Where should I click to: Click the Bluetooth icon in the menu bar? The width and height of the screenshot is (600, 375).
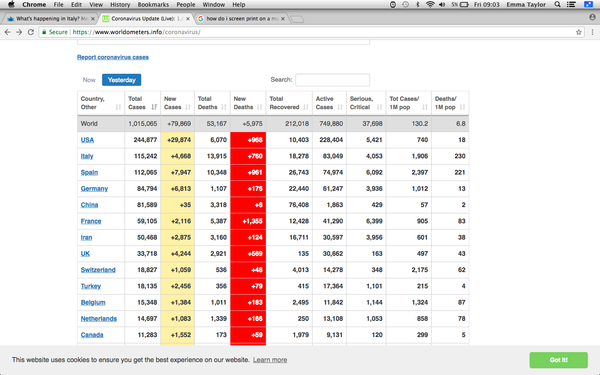coord(418,5)
